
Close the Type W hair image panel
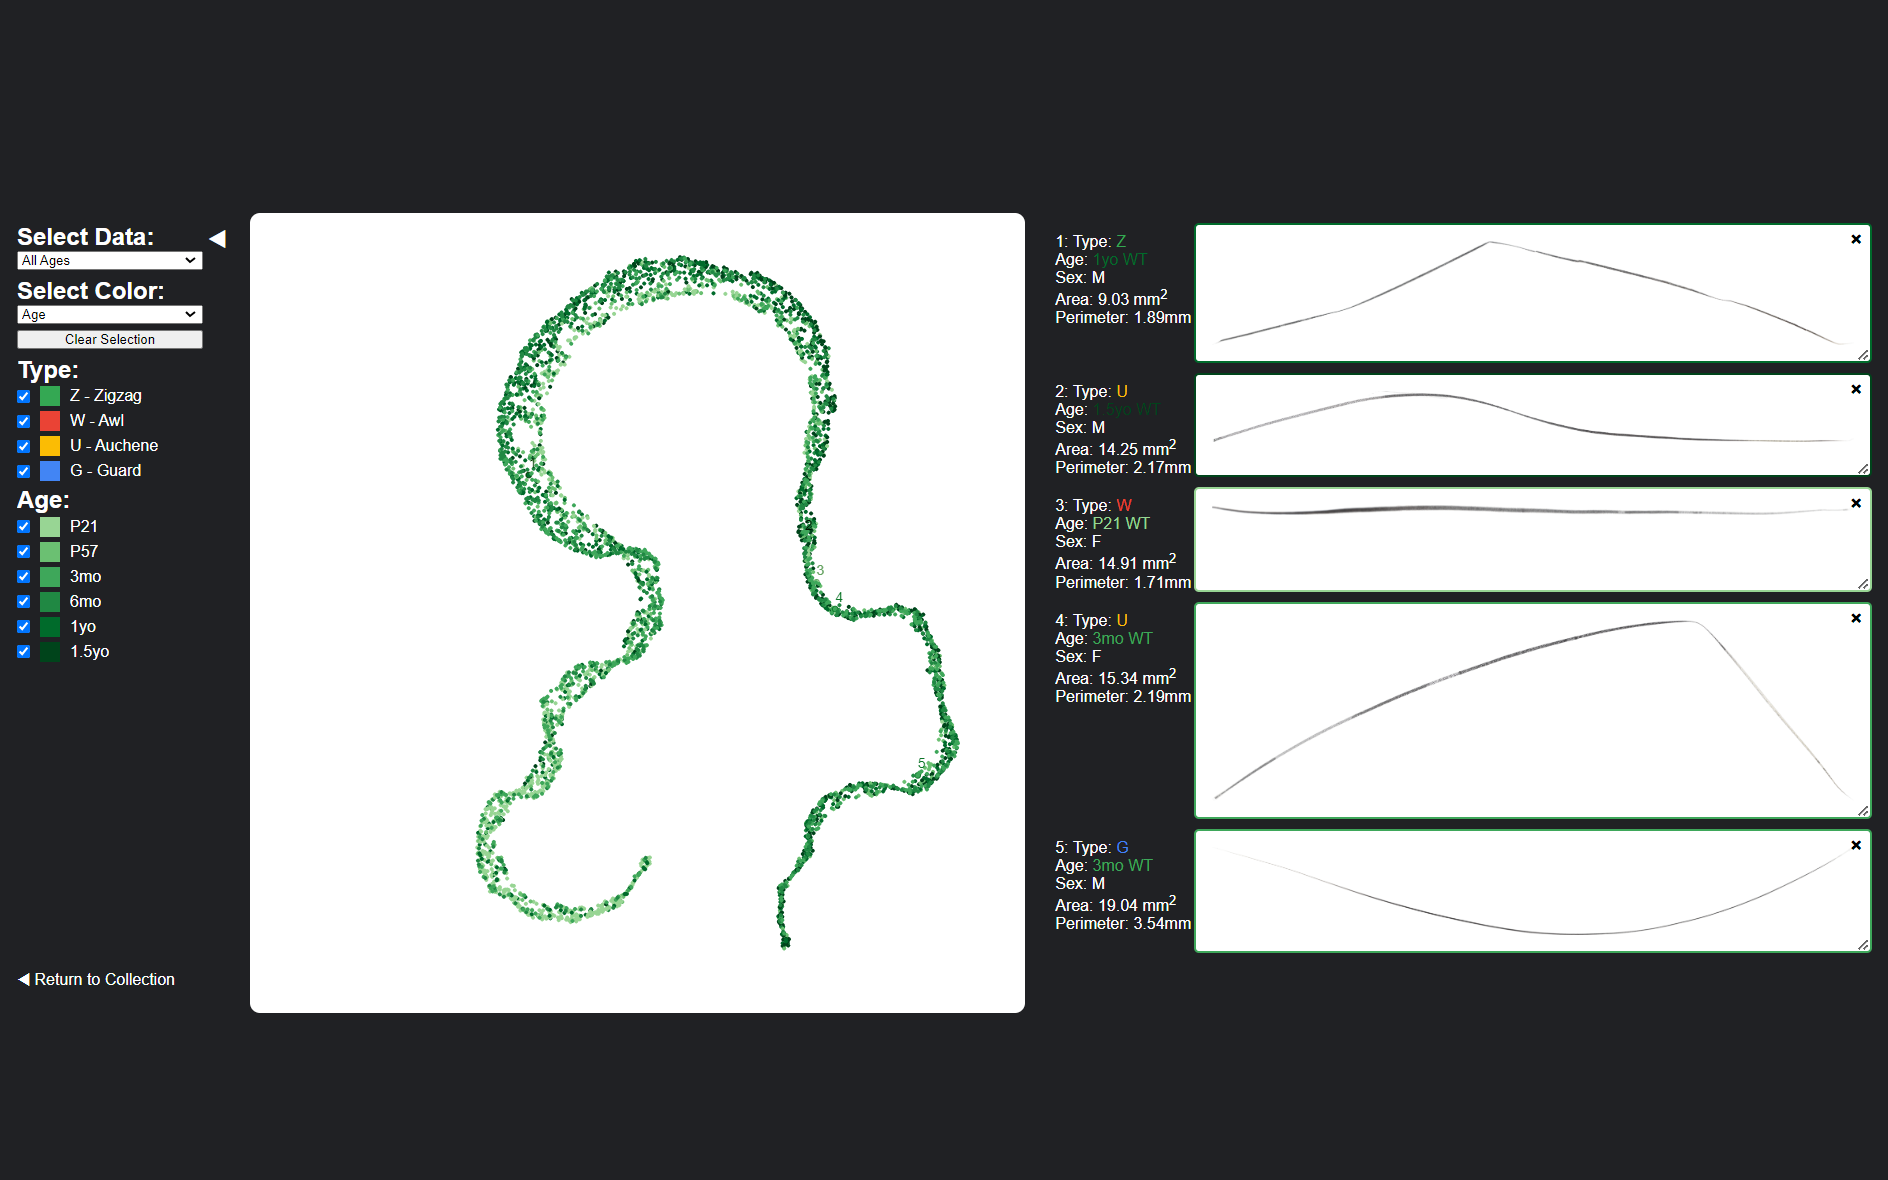tap(1856, 503)
